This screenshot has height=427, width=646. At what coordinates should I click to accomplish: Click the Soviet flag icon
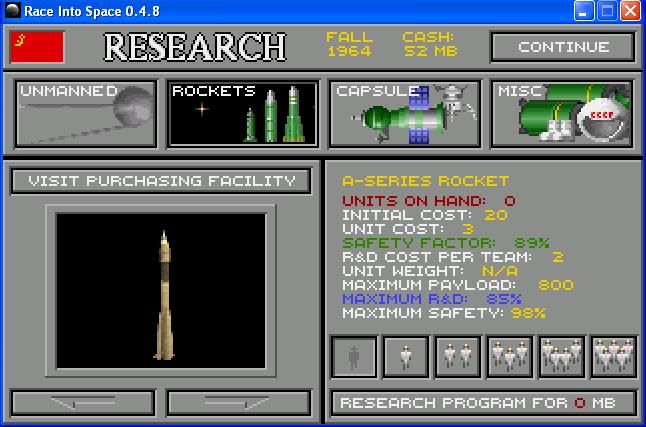pyautogui.click(x=37, y=47)
